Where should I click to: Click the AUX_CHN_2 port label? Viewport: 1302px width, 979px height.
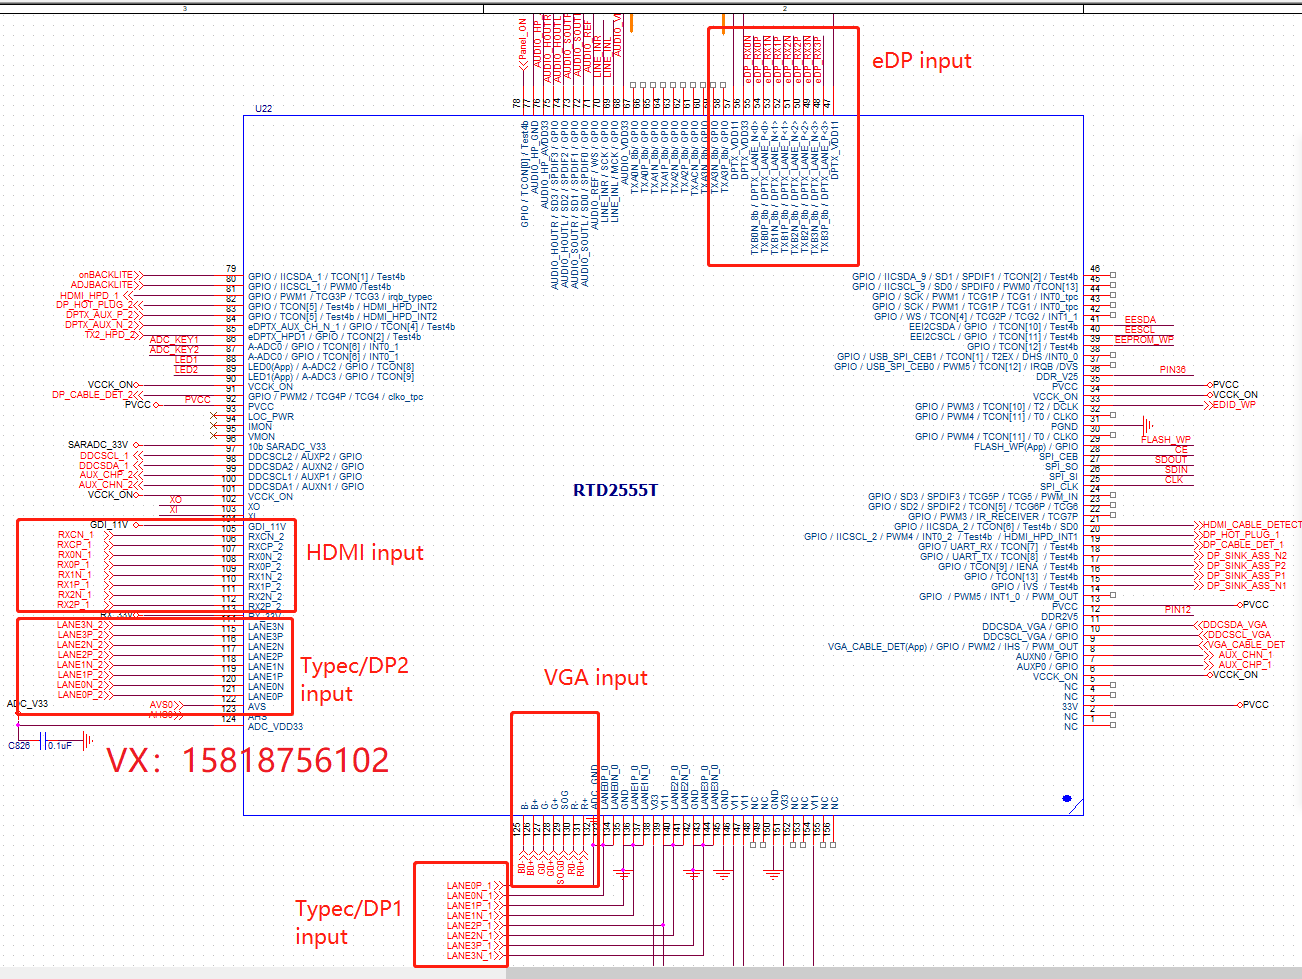[104, 486]
